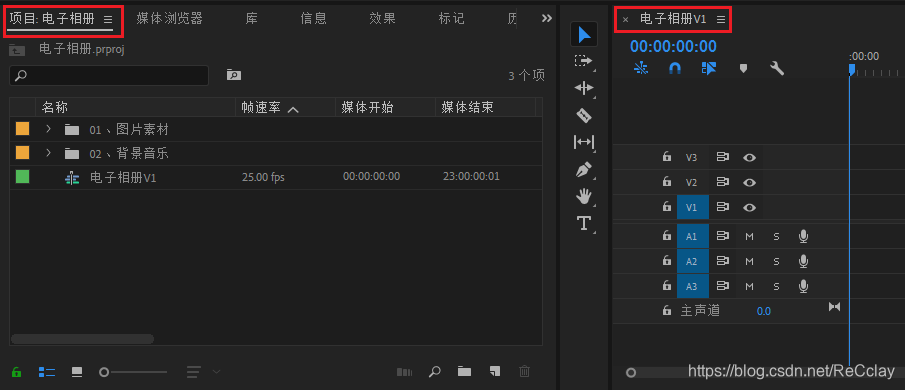This screenshot has width=905, height=390.
Task: Click Automate to Sequence icon
Action: click(405, 372)
